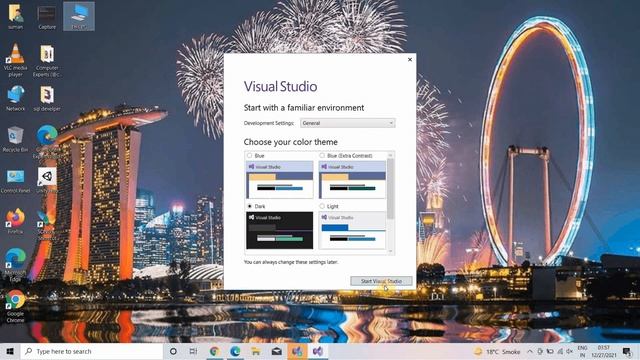Open the taskbar clock and date
This screenshot has height=360, width=640.
pos(604,351)
